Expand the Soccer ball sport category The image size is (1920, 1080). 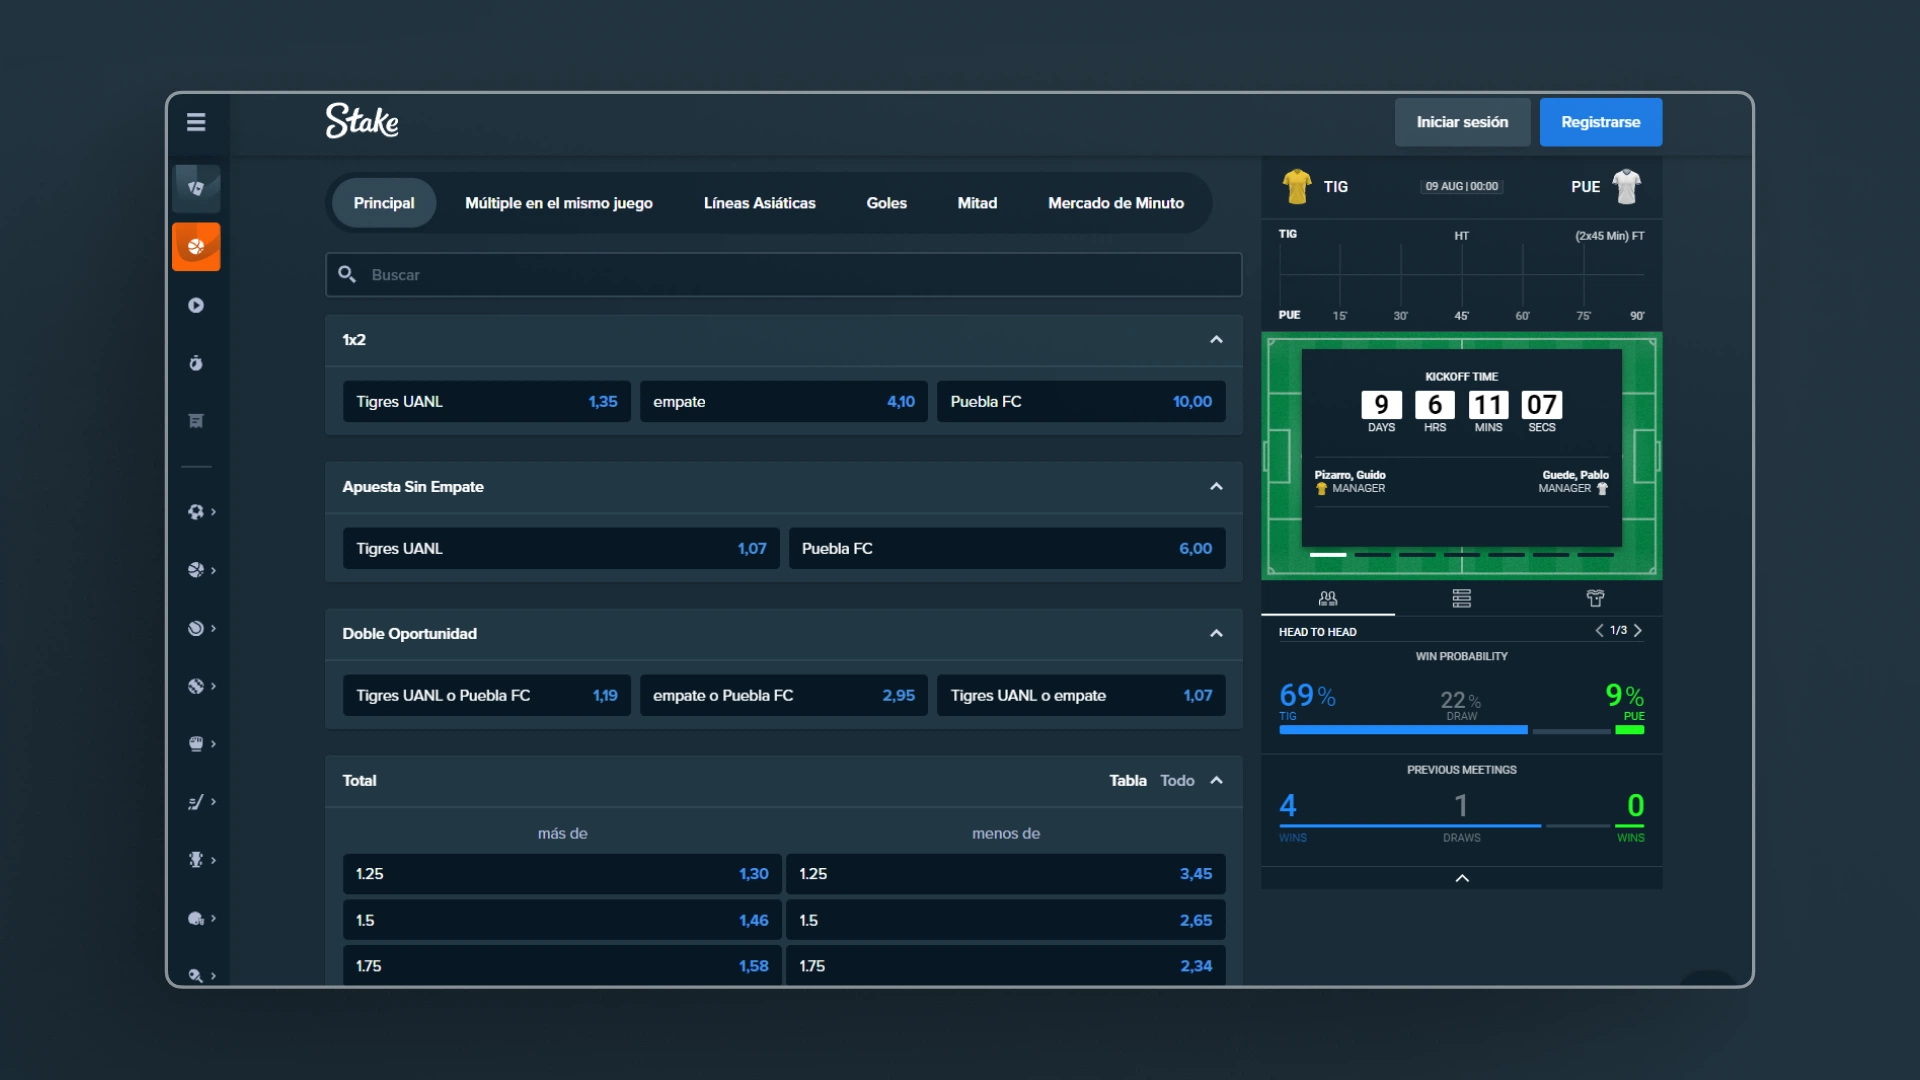pyautogui.click(x=201, y=512)
